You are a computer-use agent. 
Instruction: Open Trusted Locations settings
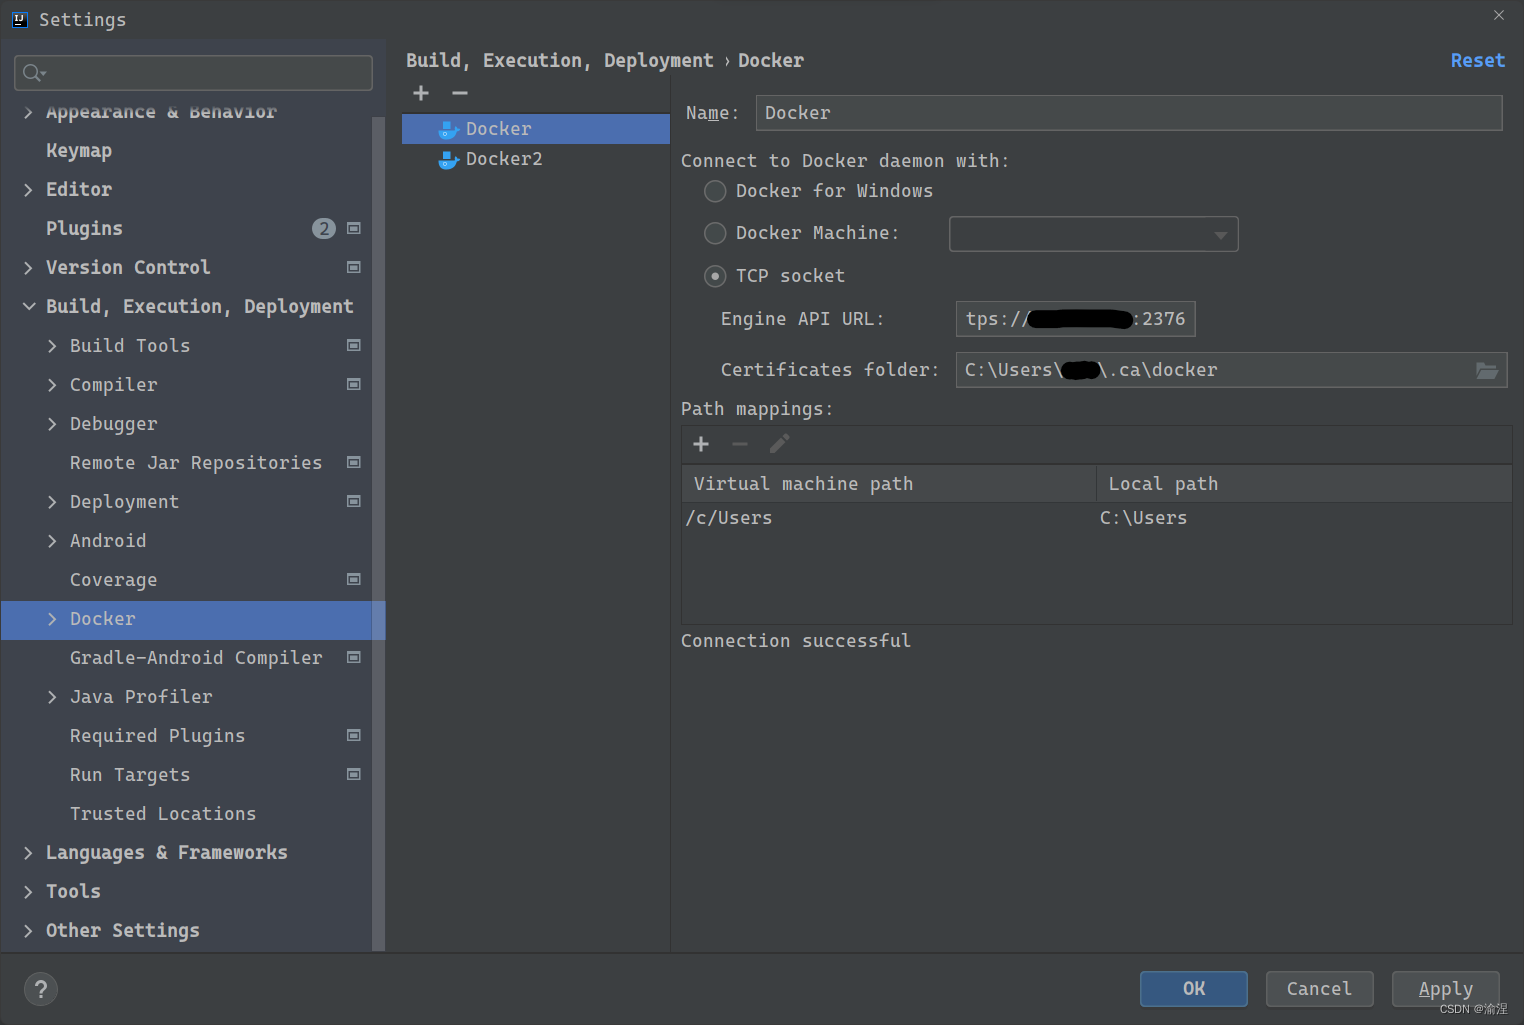pos(163,814)
